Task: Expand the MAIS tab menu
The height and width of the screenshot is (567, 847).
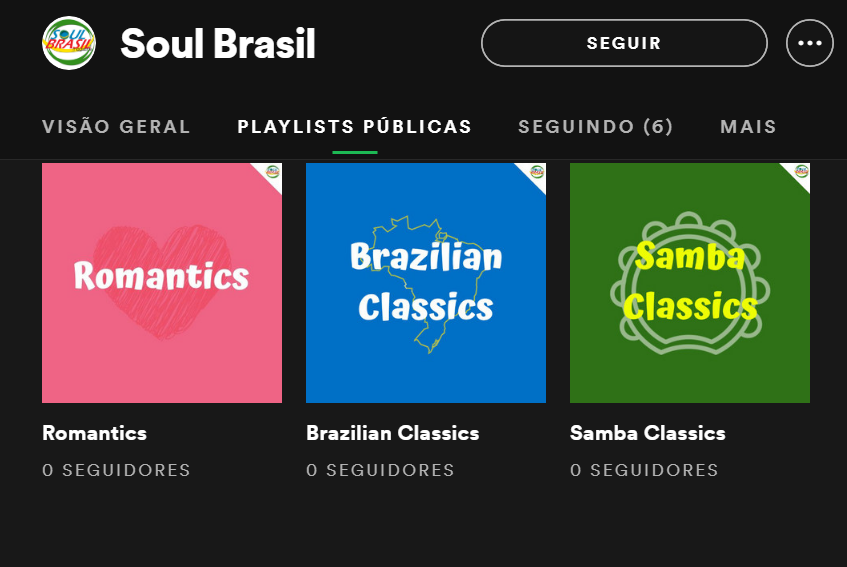Action: [x=748, y=127]
